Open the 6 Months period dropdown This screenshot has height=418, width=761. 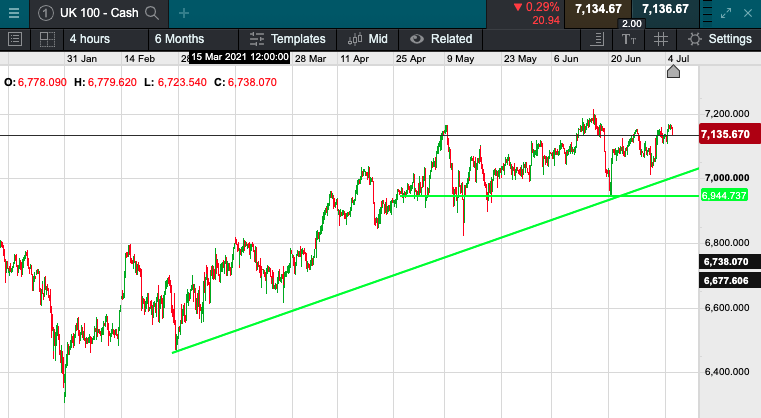tap(194, 39)
